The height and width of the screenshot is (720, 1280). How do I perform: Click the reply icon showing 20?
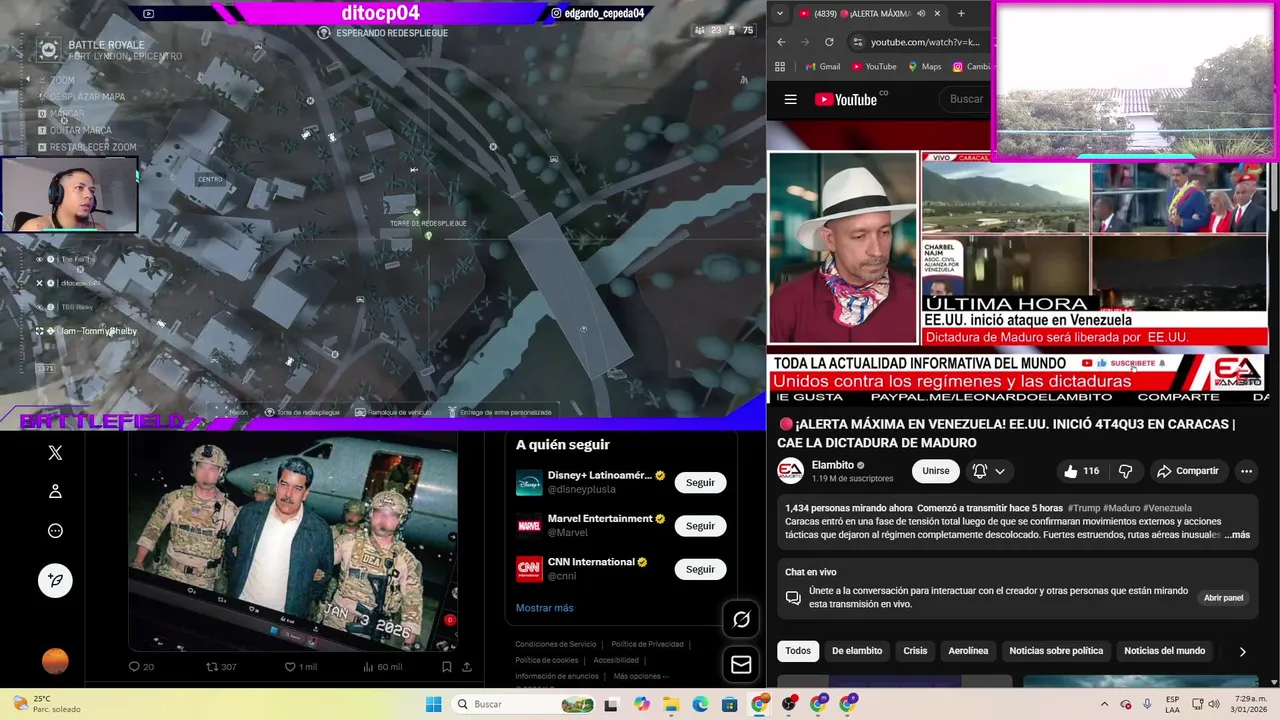tap(141, 667)
